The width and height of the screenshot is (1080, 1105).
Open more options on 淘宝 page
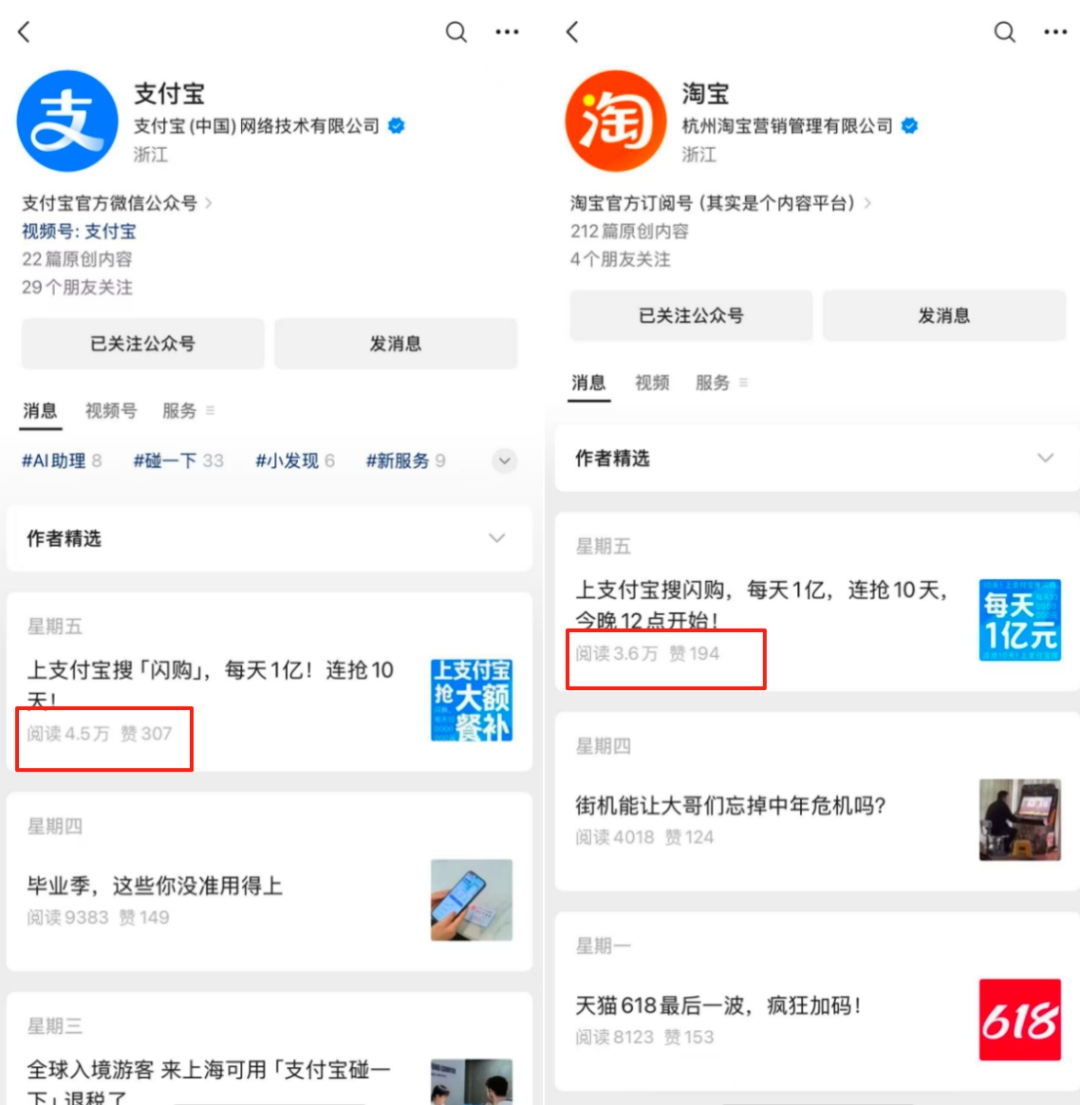click(x=1055, y=32)
